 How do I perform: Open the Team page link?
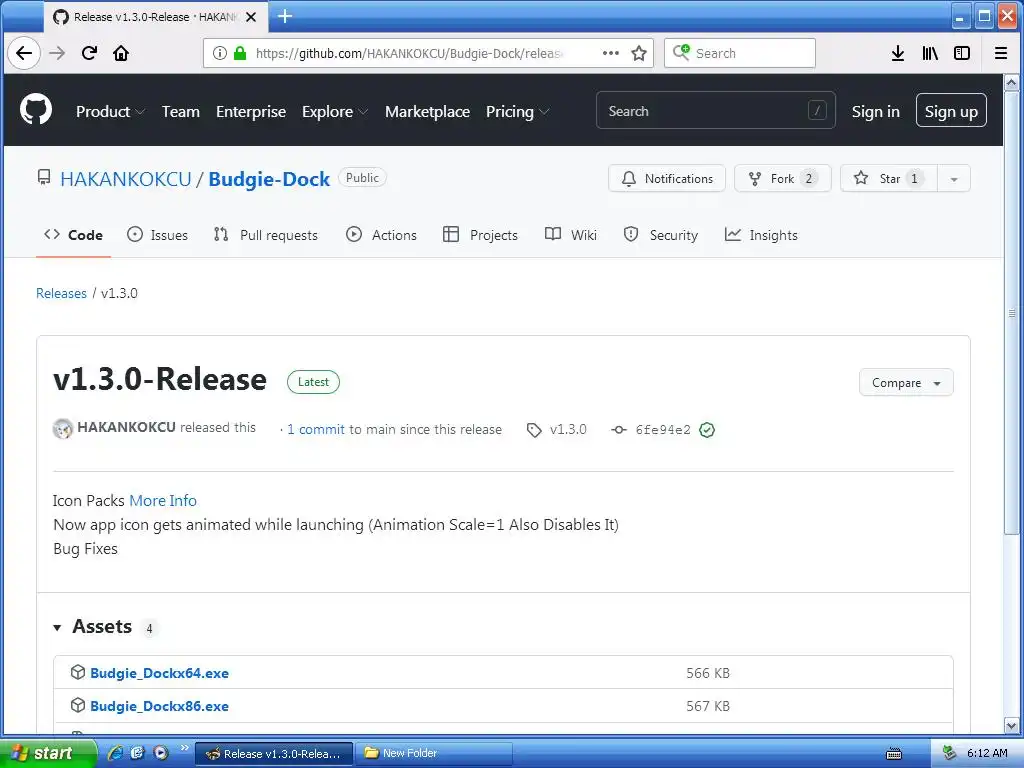tap(180, 112)
